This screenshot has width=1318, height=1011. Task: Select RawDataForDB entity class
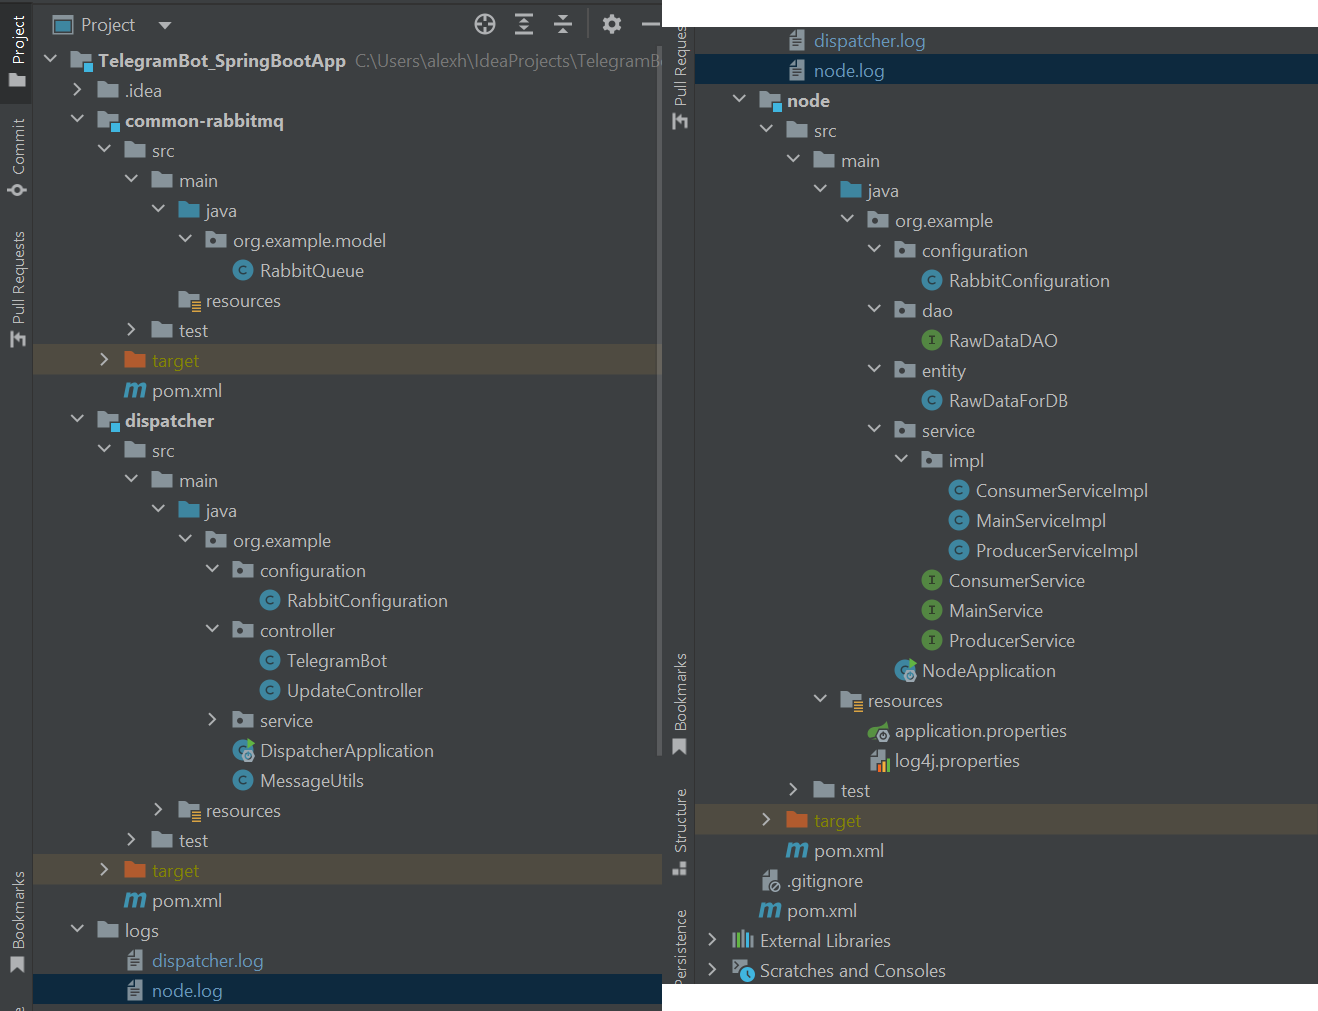click(x=1008, y=400)
